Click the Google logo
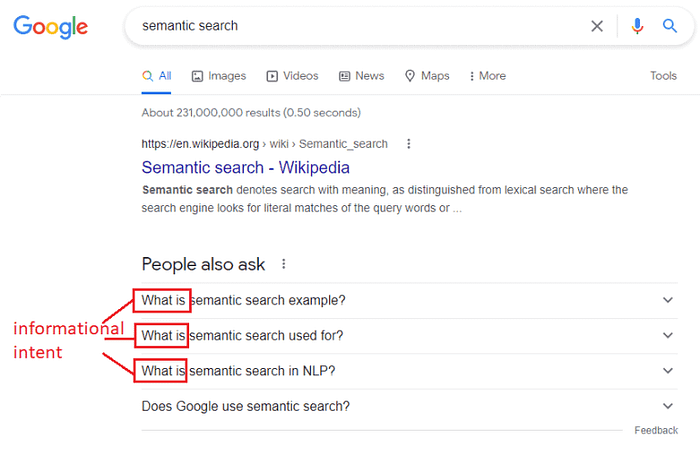Image resolution: width=700 pixels, height=455 pixels. click(x=50, y=26)
